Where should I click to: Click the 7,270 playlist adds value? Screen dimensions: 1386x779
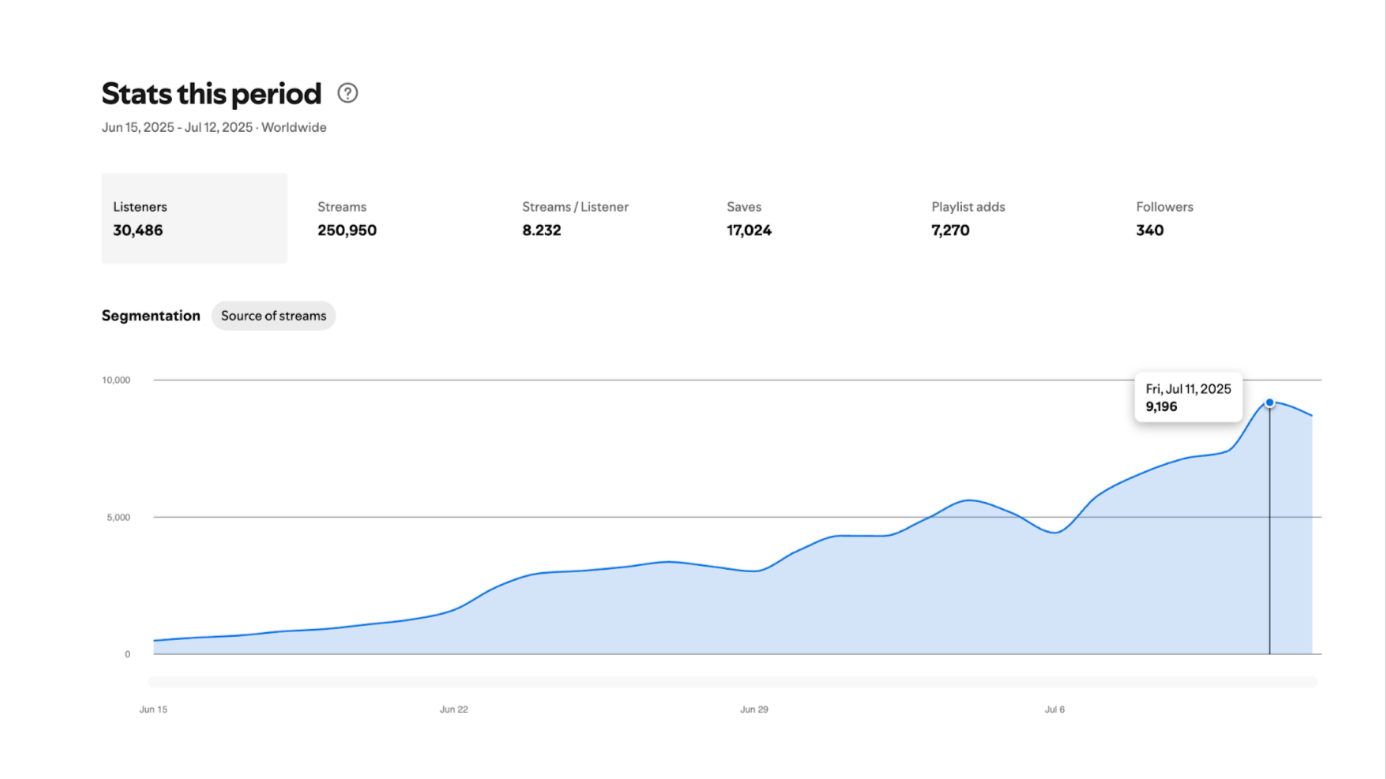[951, 230]
